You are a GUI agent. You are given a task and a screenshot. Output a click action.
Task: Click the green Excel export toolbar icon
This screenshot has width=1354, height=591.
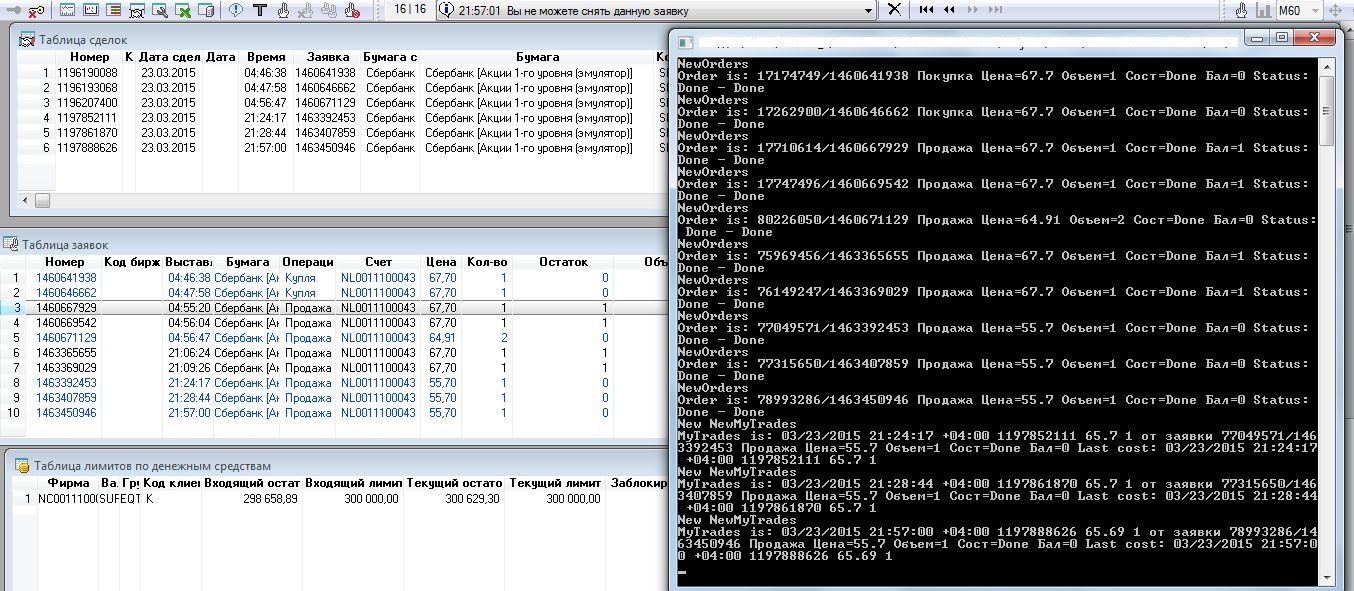[184, 11]
